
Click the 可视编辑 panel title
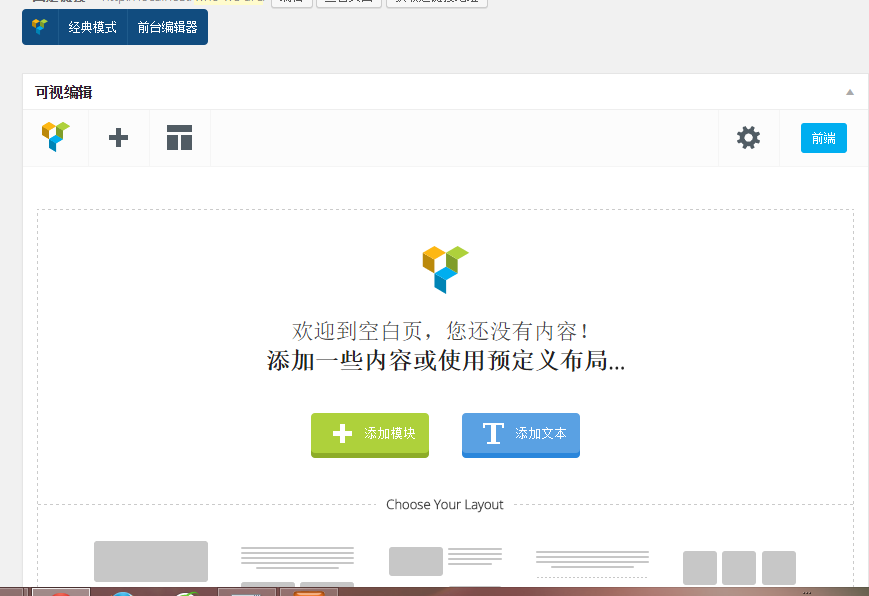64,92
